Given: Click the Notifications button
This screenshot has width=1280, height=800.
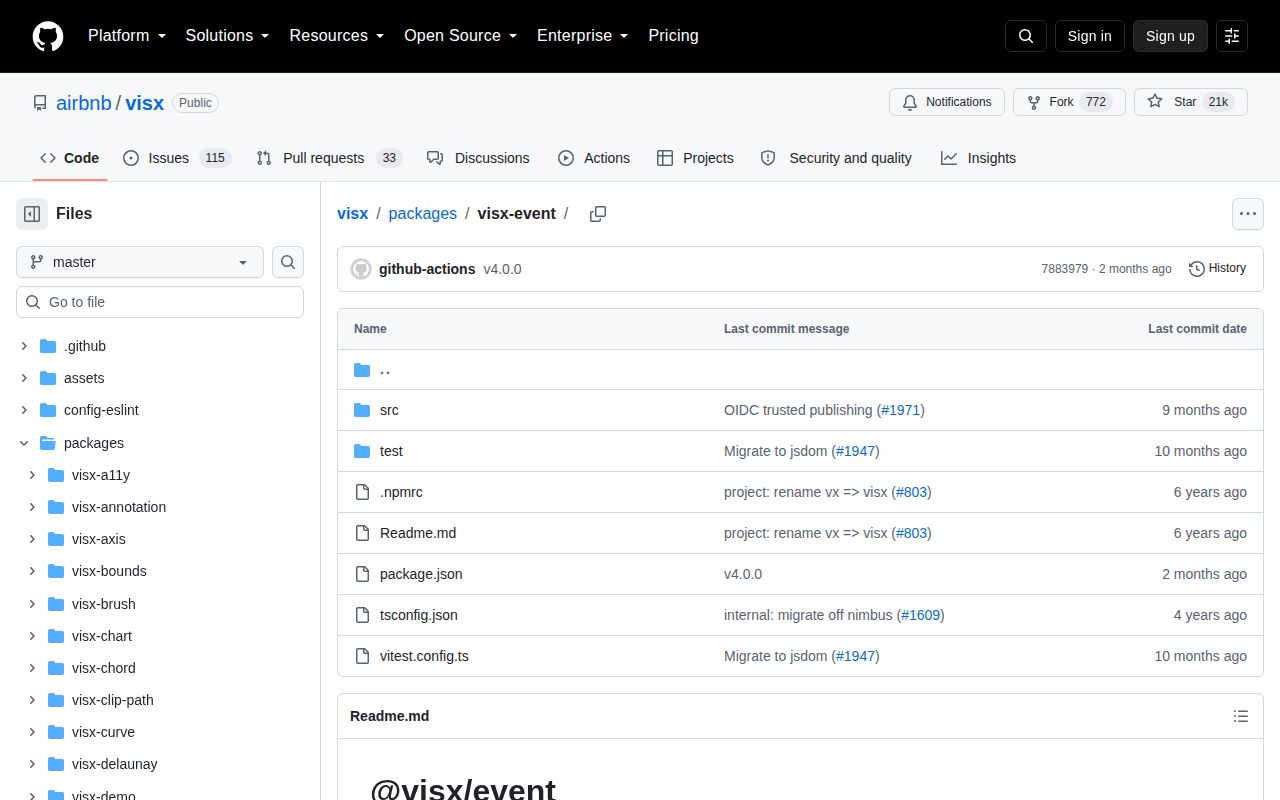Looking at the screenshot, I should pyautogui.click(x=947, y=102).
